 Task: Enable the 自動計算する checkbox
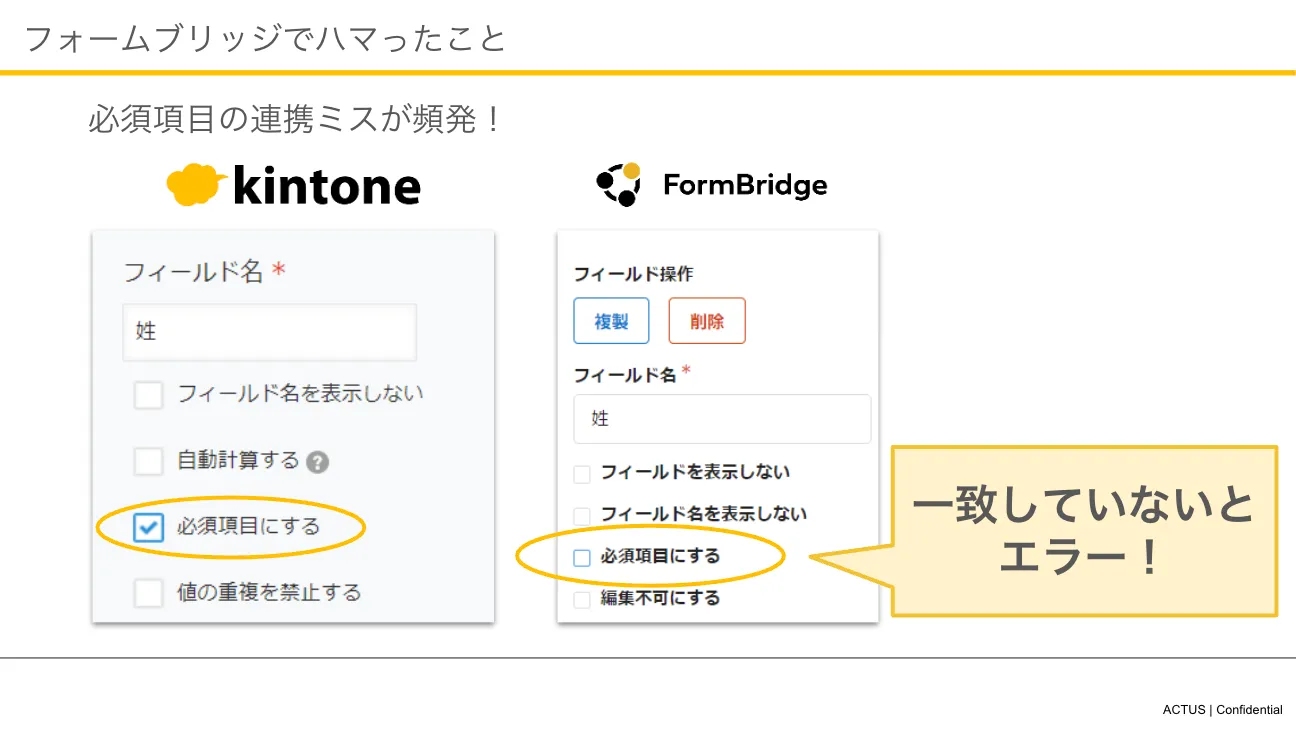[x=148, y=461]
